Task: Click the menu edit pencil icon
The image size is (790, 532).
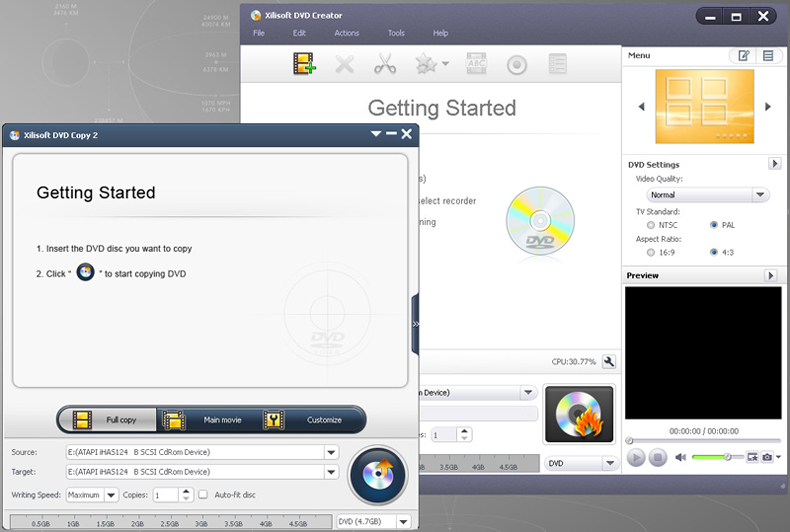Action: point(744,56)
